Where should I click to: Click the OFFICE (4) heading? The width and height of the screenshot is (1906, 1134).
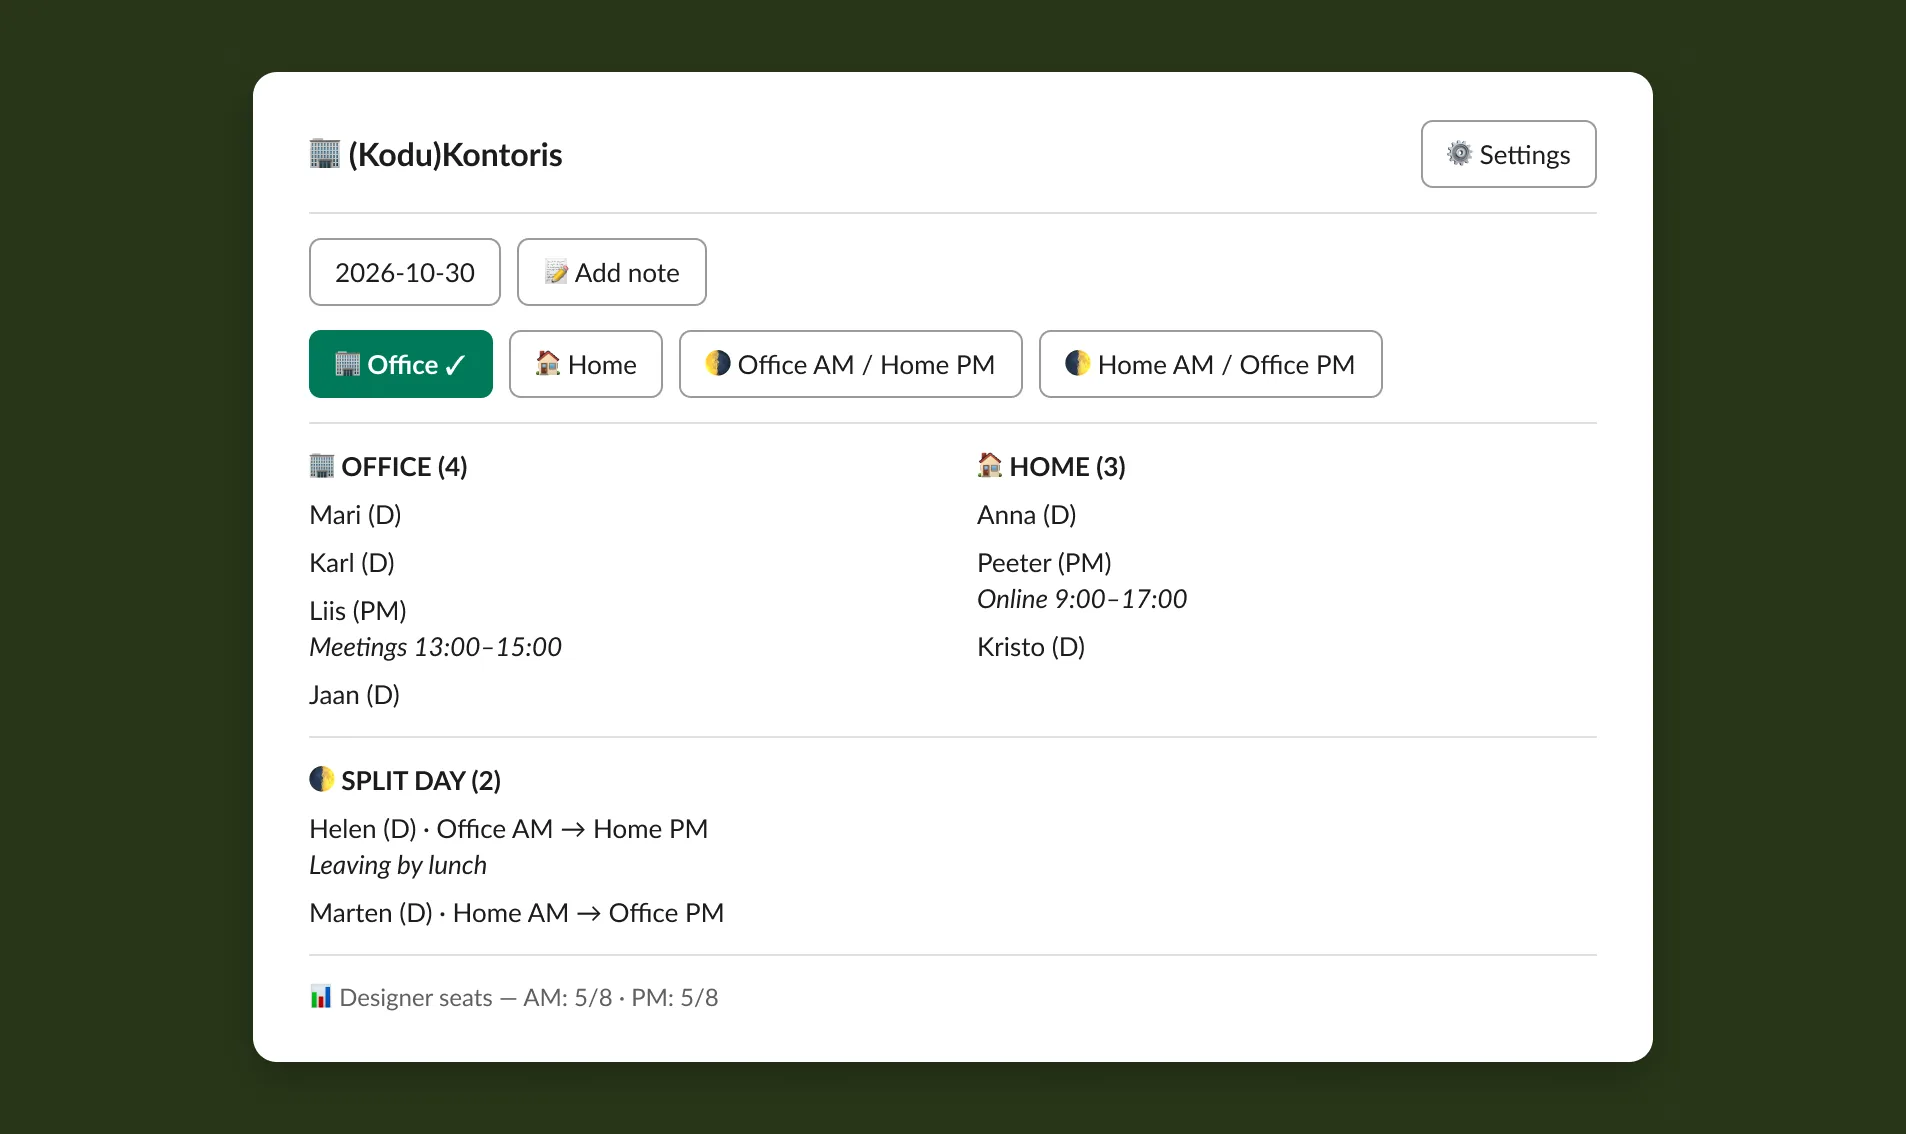pyautogui.click(x=404, y=467)
